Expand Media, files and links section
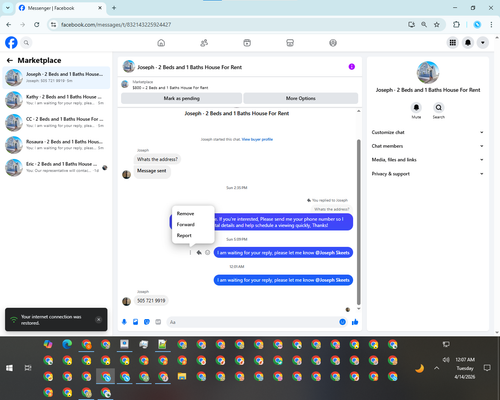 pos(428,160)
